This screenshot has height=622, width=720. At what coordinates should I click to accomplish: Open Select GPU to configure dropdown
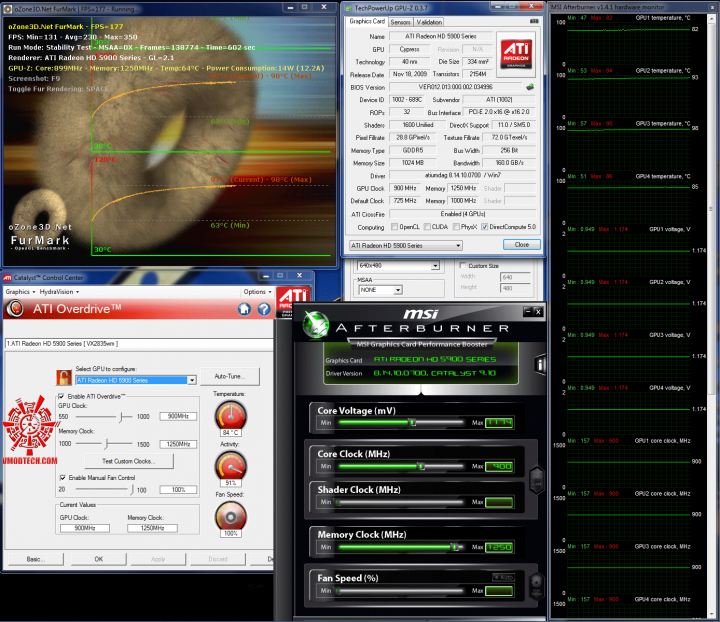point(136,380)
